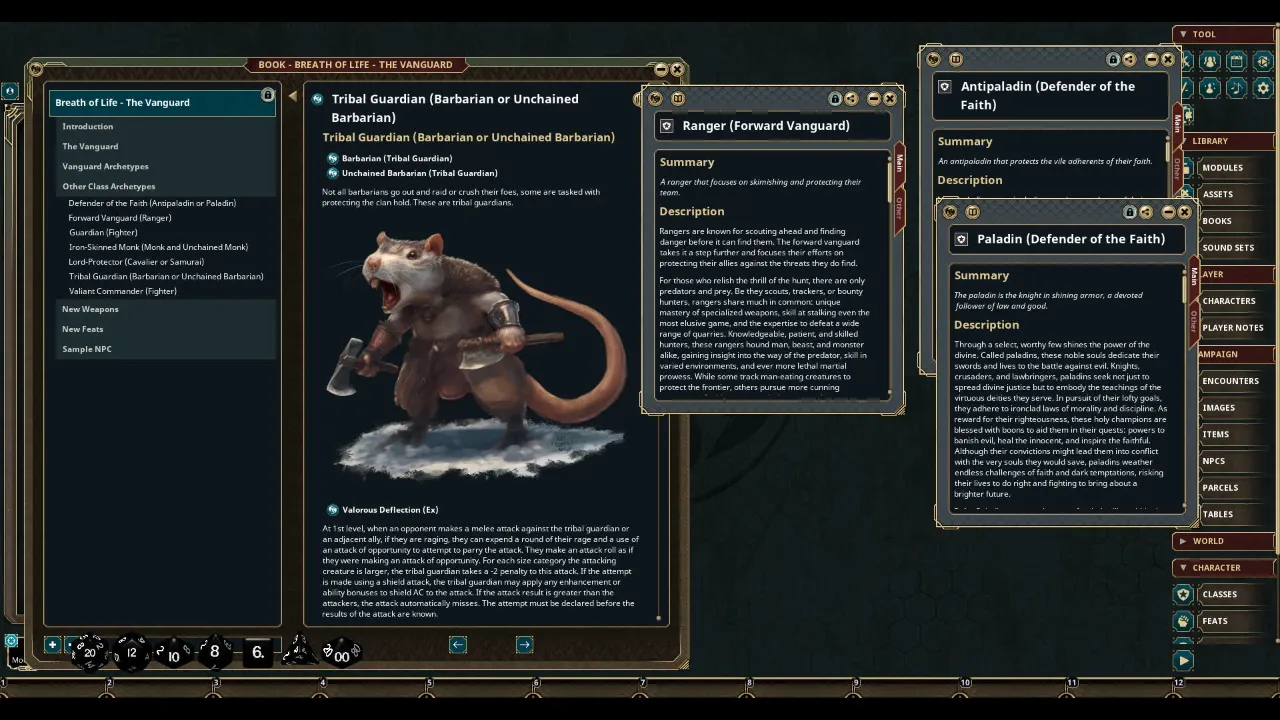Image resolution: width=1280 pixels, height=720 pixels.
Task: Switch to Main tab in Ranger window
Action: click(x=898, y=162)
